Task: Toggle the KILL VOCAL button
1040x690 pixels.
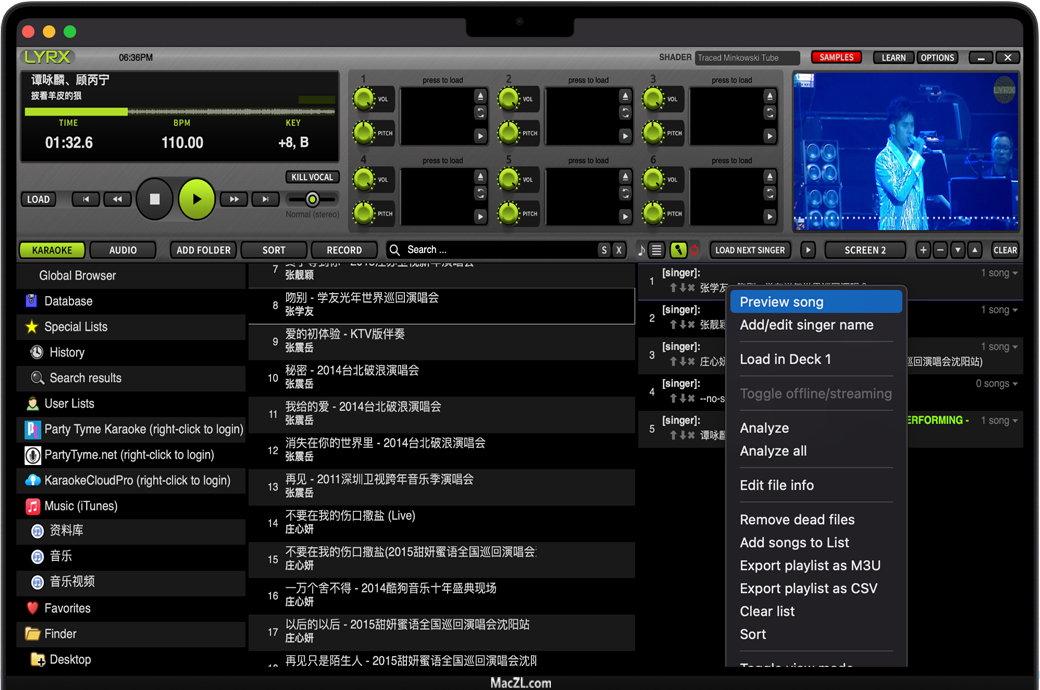Action: coord(312,177)
